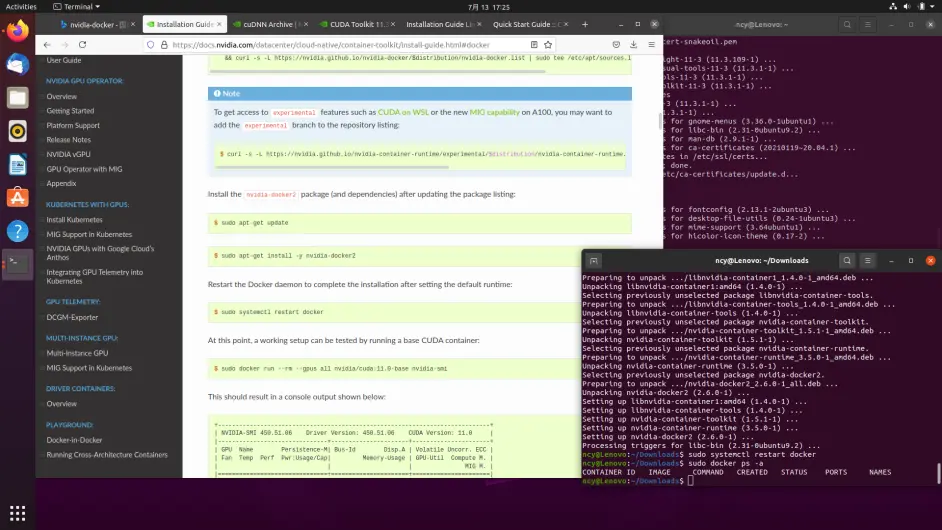Close the Installation Guide tab

[x=219, y=24]
